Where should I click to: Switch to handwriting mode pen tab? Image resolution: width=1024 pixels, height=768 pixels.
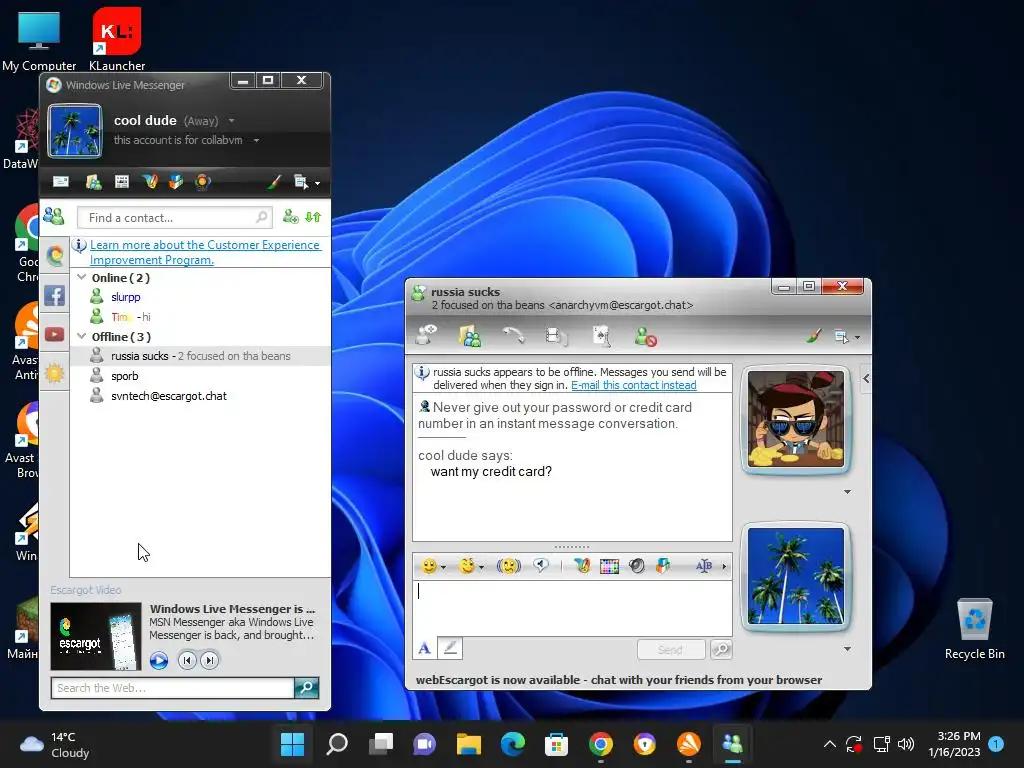click(x=449, y=648)
